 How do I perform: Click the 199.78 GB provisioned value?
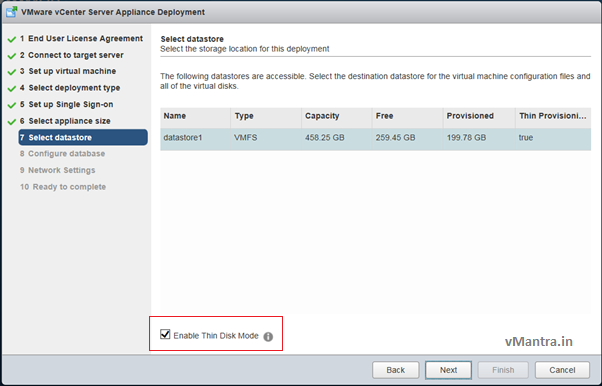pos(466,138)
